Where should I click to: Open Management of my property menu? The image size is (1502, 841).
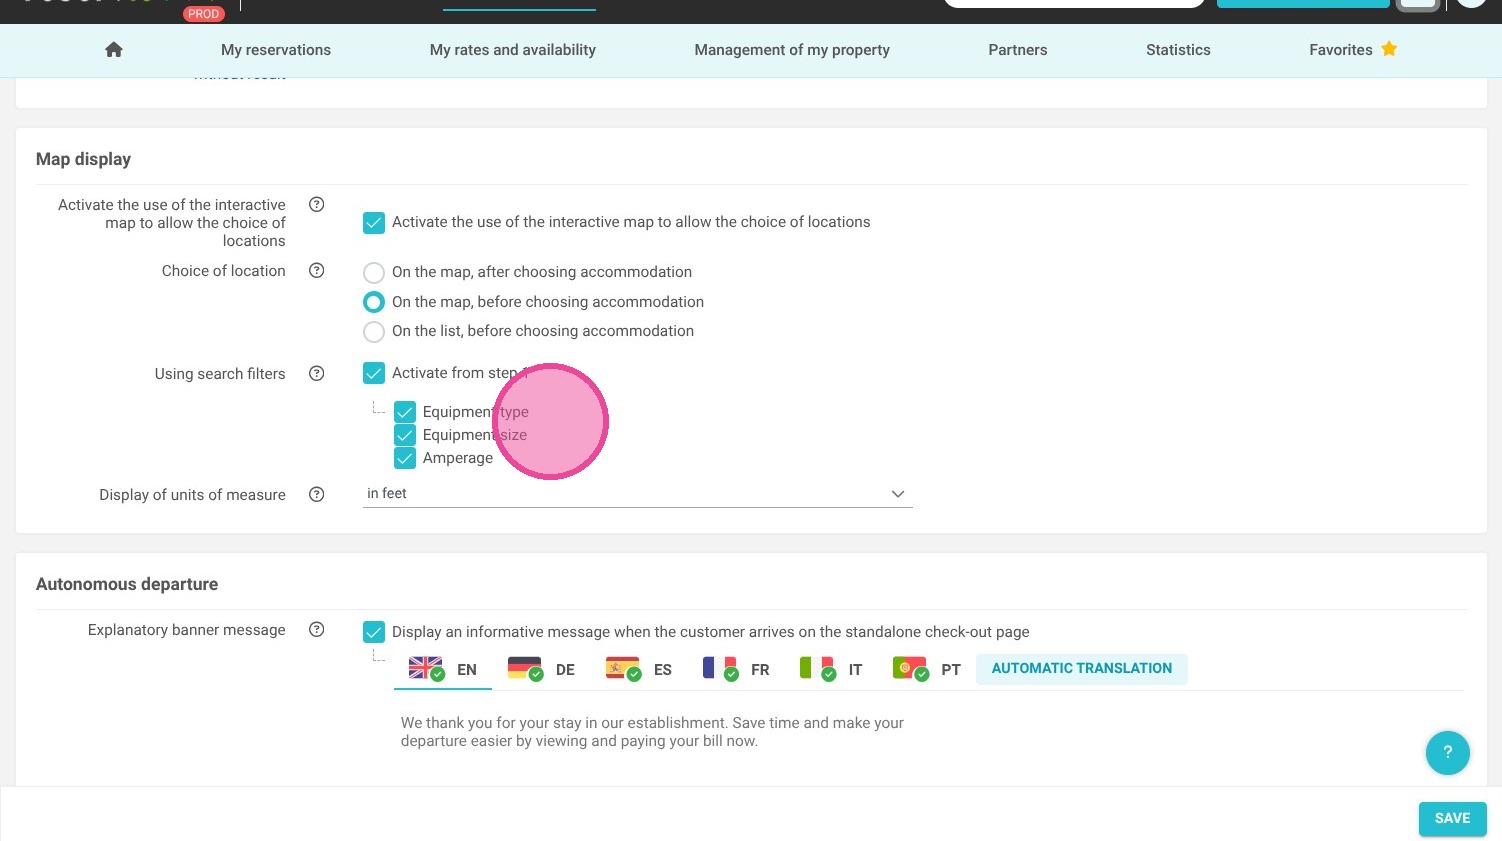792,50
